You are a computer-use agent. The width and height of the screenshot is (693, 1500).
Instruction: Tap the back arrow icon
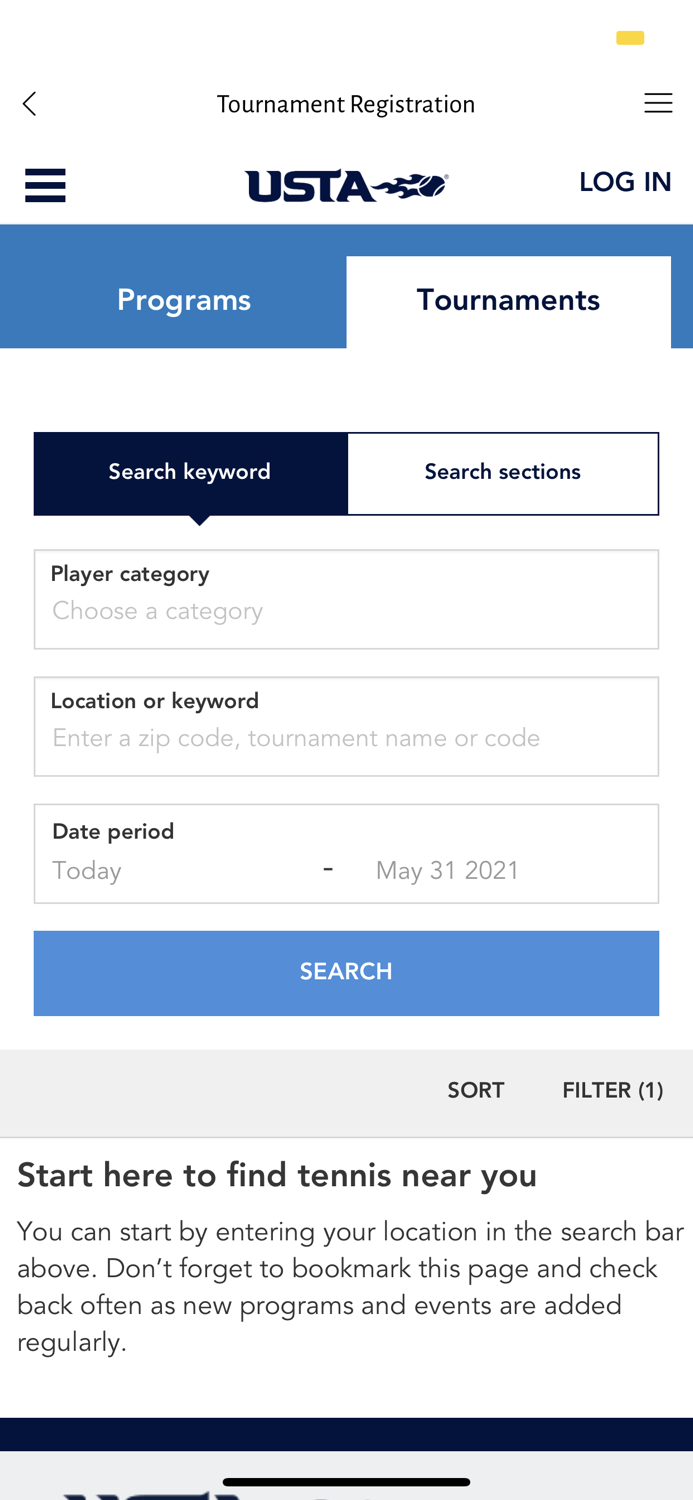coord(30,104)
